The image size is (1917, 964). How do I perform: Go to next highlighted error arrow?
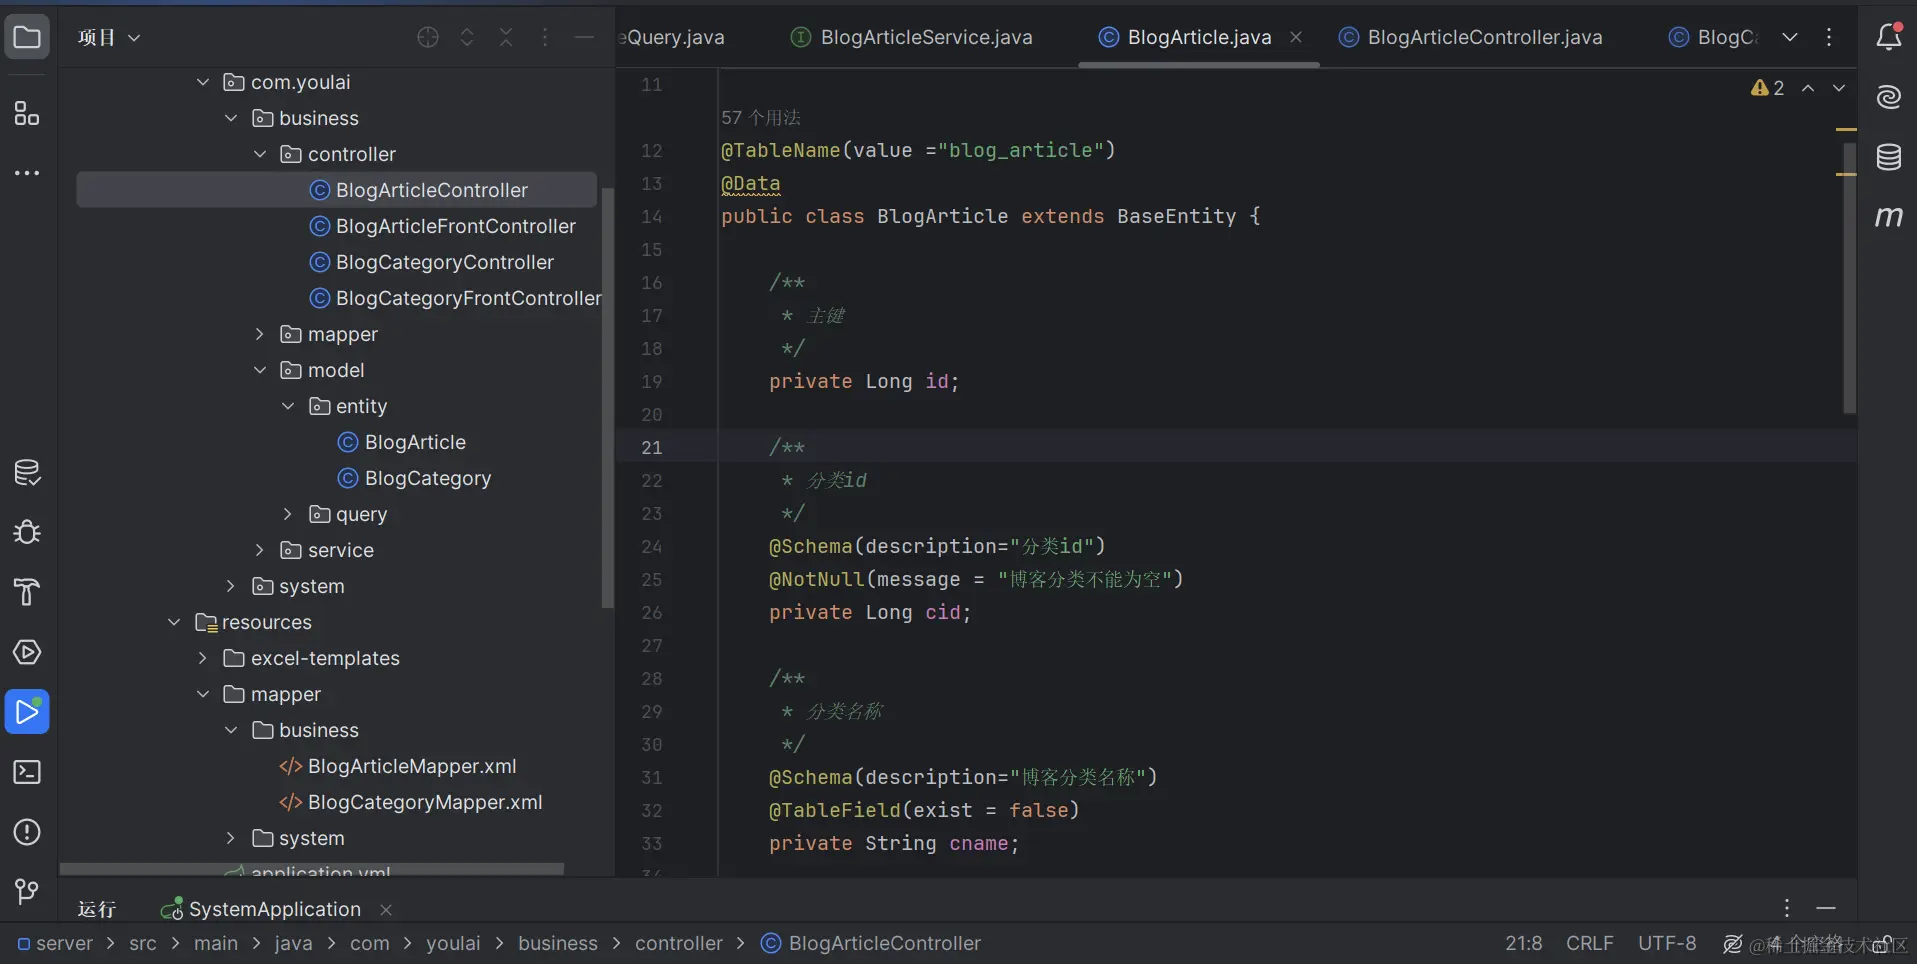coord(1839,88)
